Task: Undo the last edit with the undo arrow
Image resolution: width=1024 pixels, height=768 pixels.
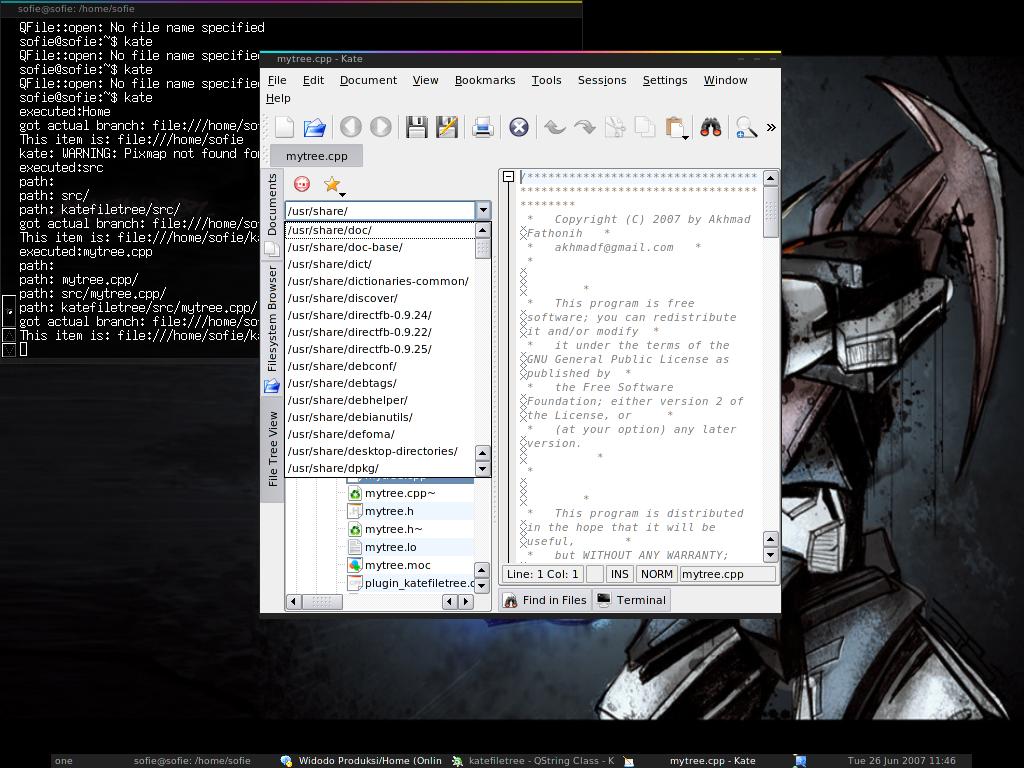Action: [x=554, y=127]
